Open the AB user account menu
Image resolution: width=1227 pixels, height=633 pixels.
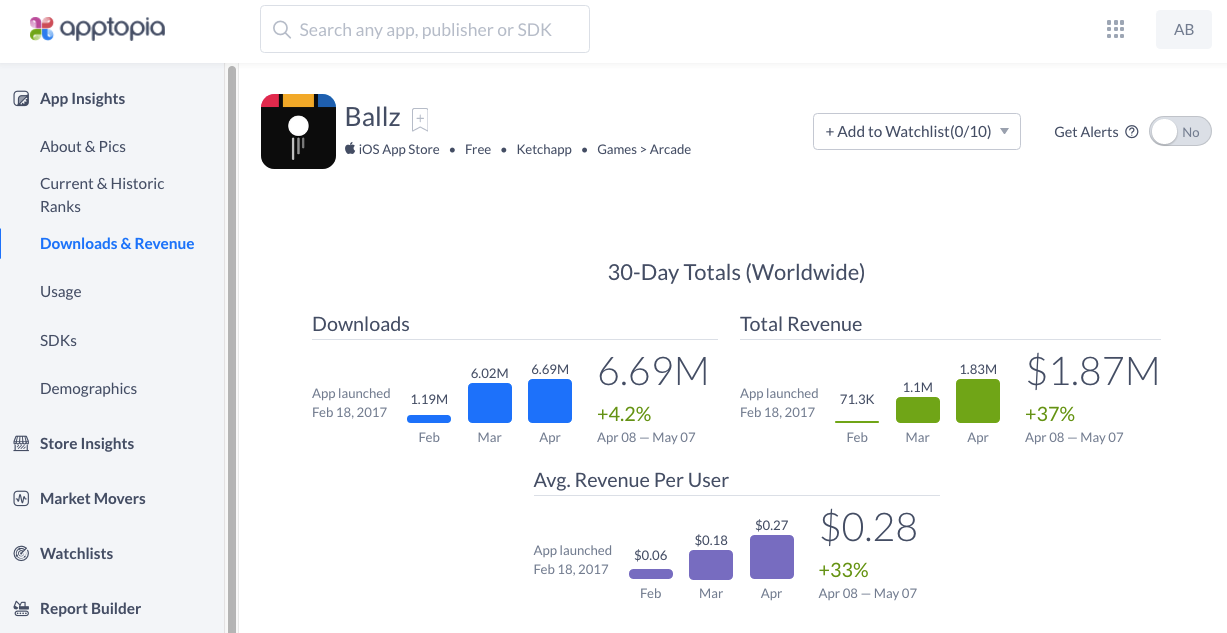[1183, 29]
